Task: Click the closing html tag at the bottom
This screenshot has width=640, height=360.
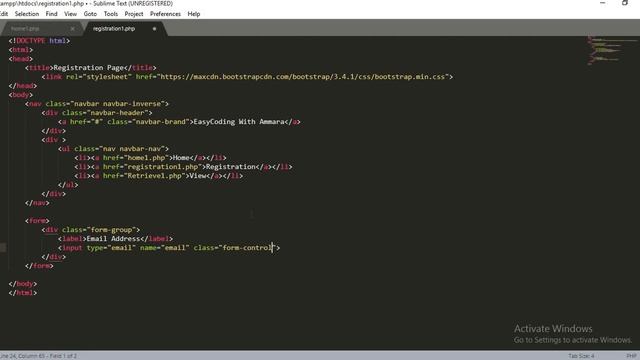Action: (23, 293)
